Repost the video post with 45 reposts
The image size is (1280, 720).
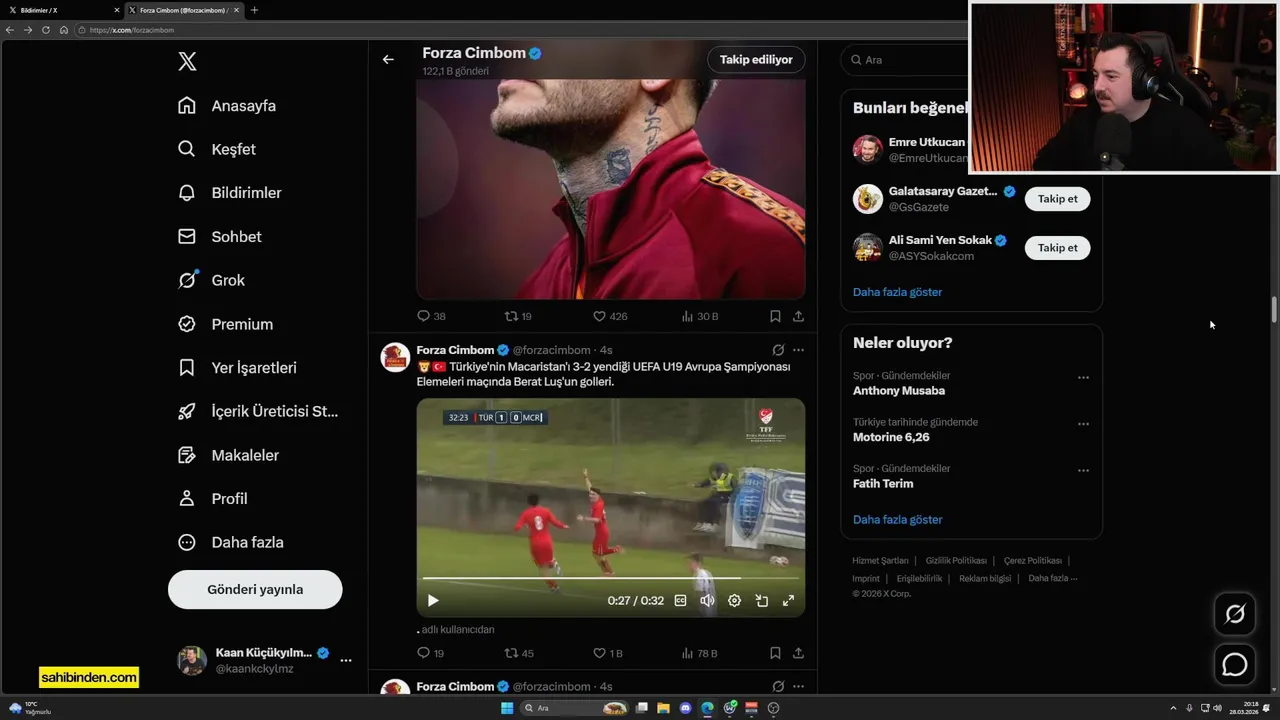coord(519,653)
